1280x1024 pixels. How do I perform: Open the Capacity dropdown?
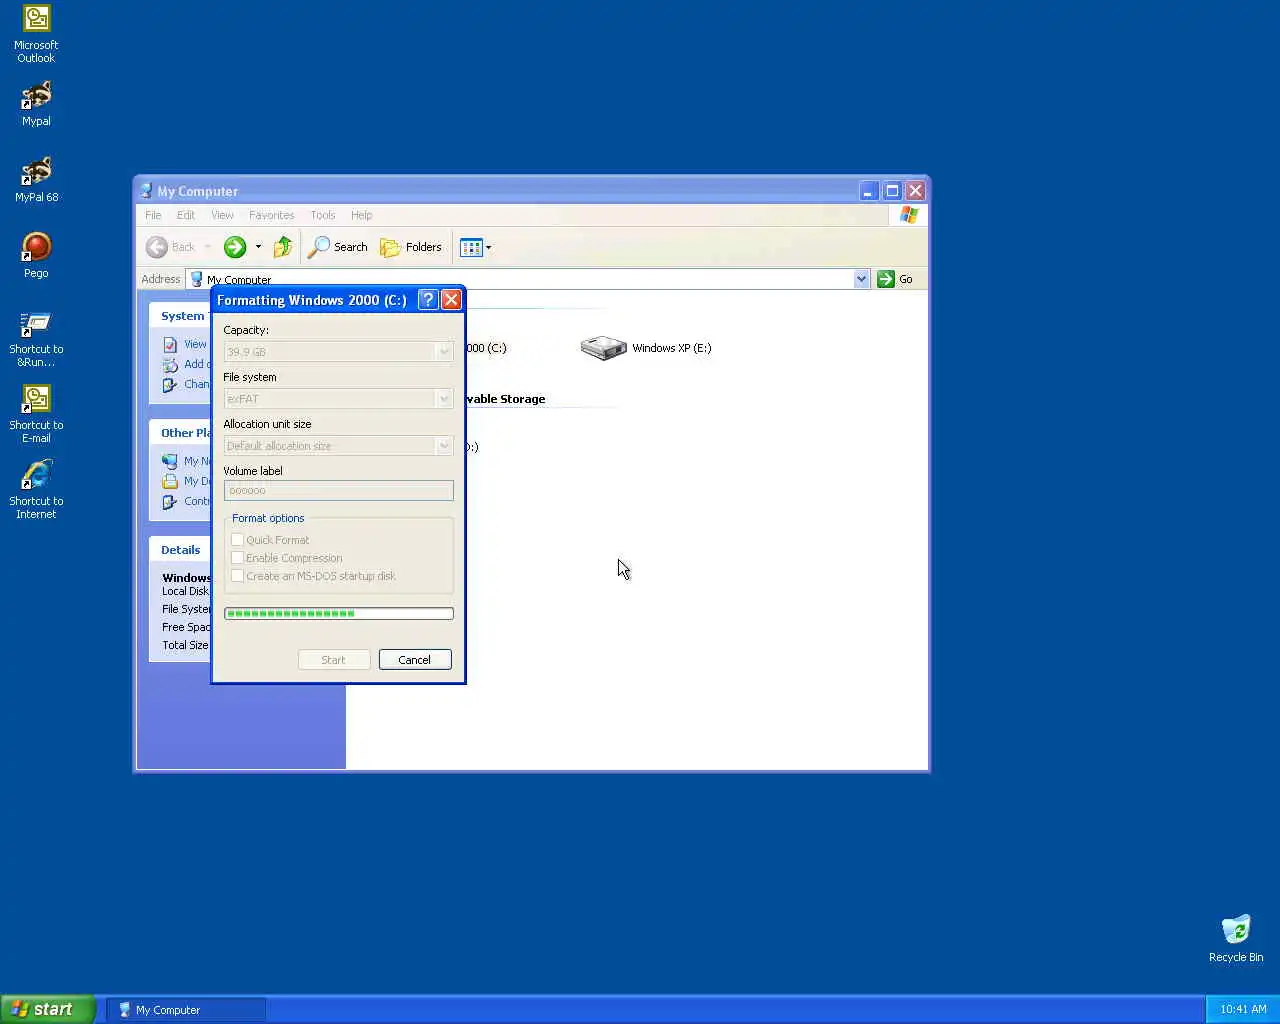[x=444, y=352]
